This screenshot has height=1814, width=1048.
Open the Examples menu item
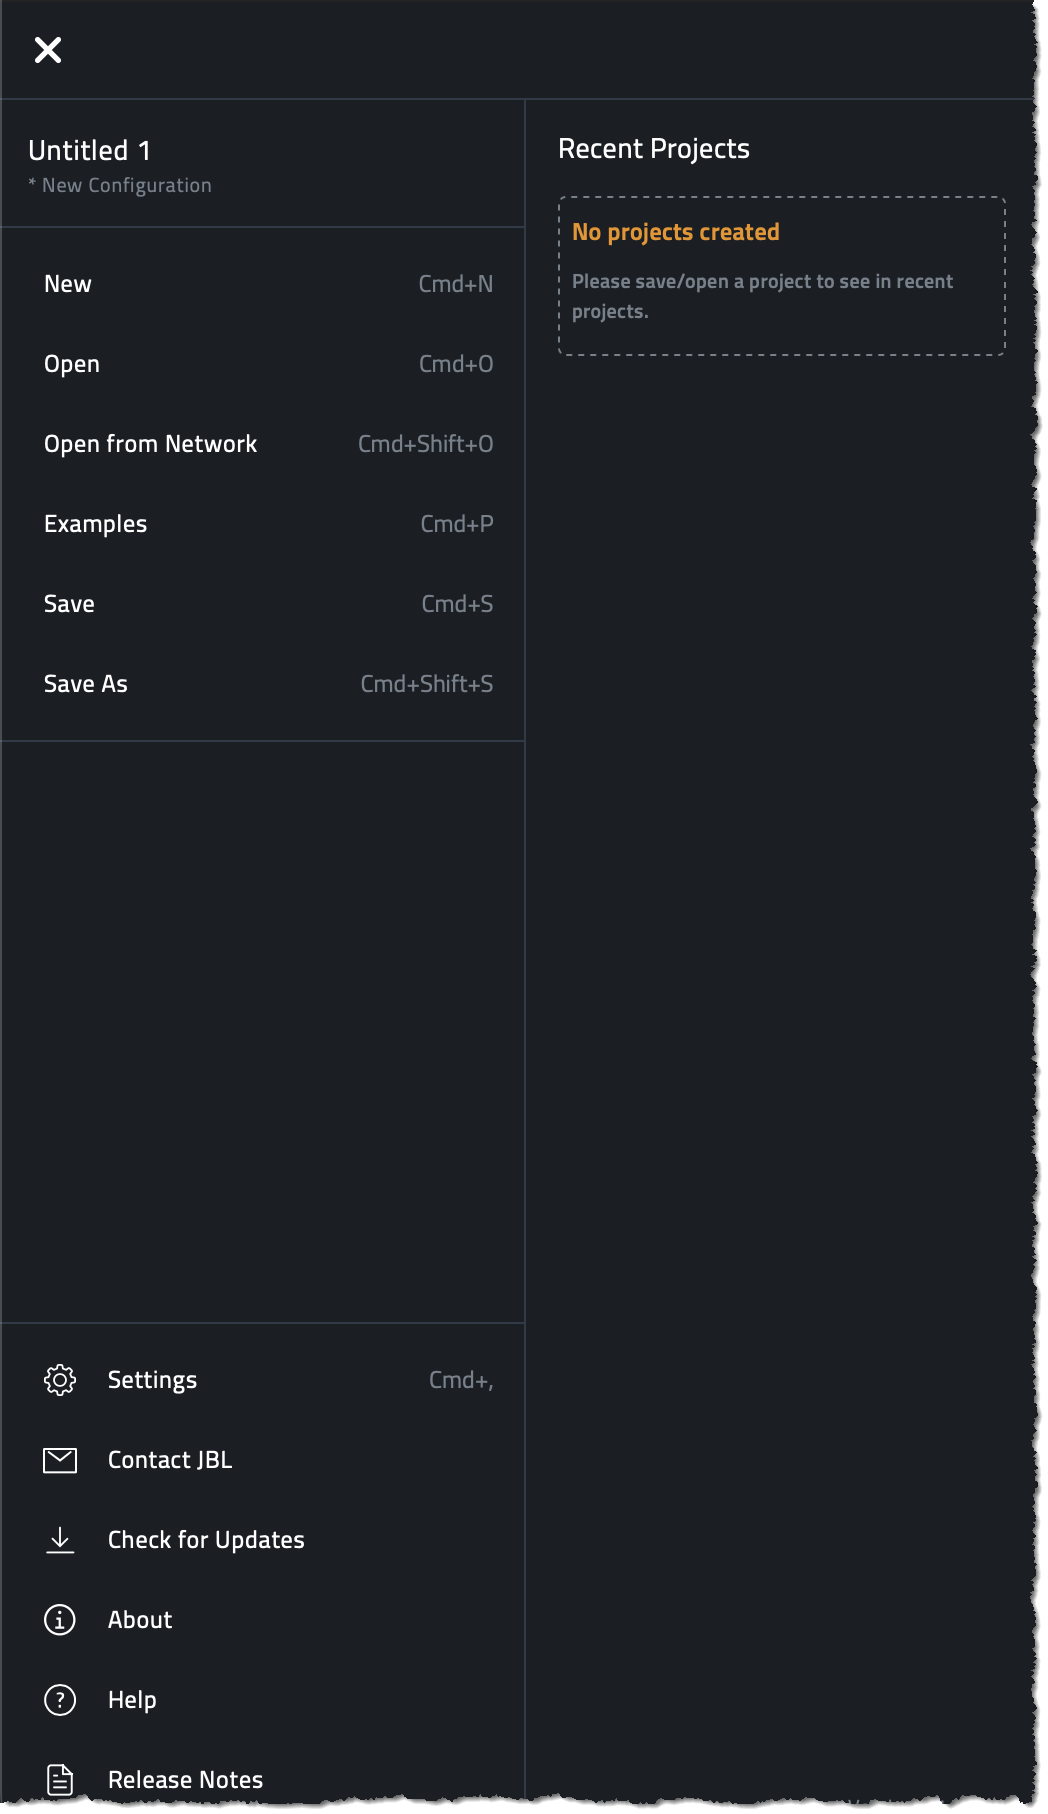(x=263, y=524)
